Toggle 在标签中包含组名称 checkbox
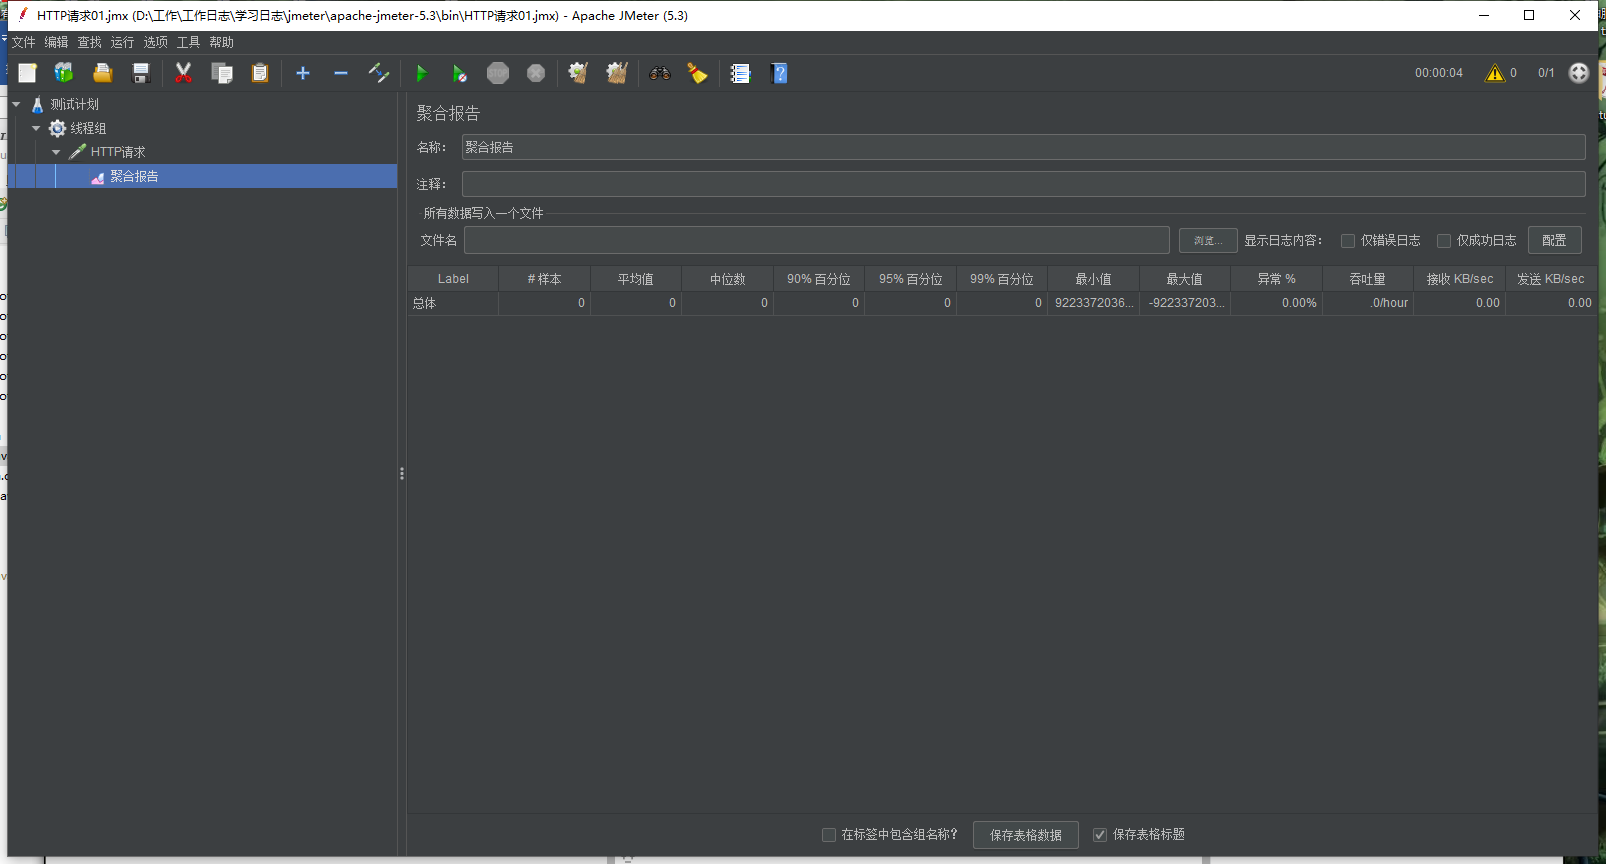Screen dimensions: 1606x864 [x=829, y=835]
